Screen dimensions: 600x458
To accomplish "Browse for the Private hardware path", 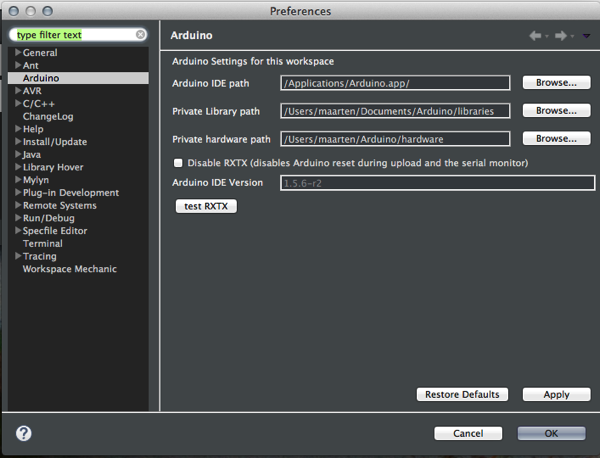I will [556, 139].
